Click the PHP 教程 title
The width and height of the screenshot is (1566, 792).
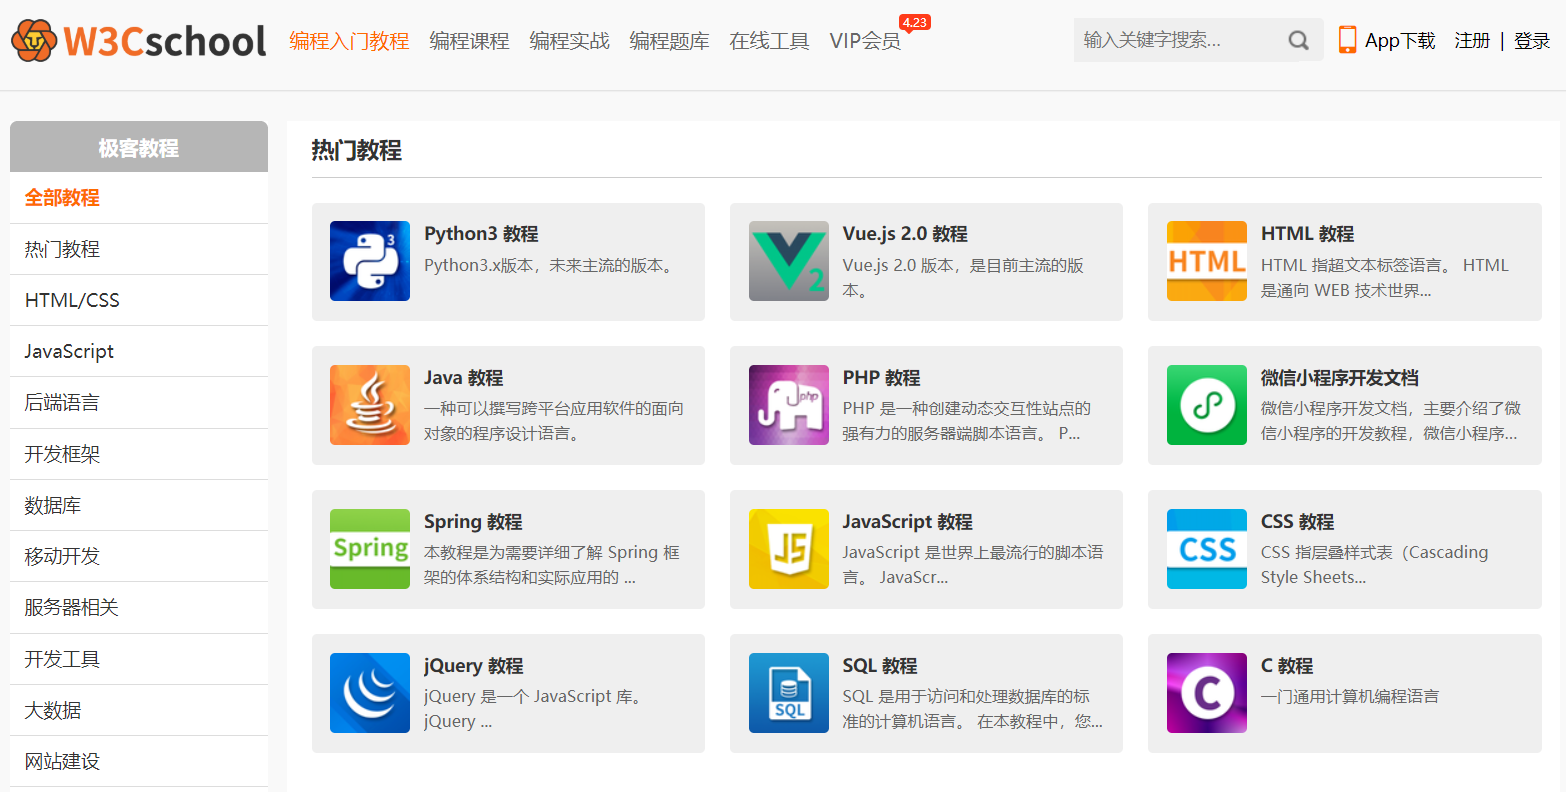pos(881,378)
